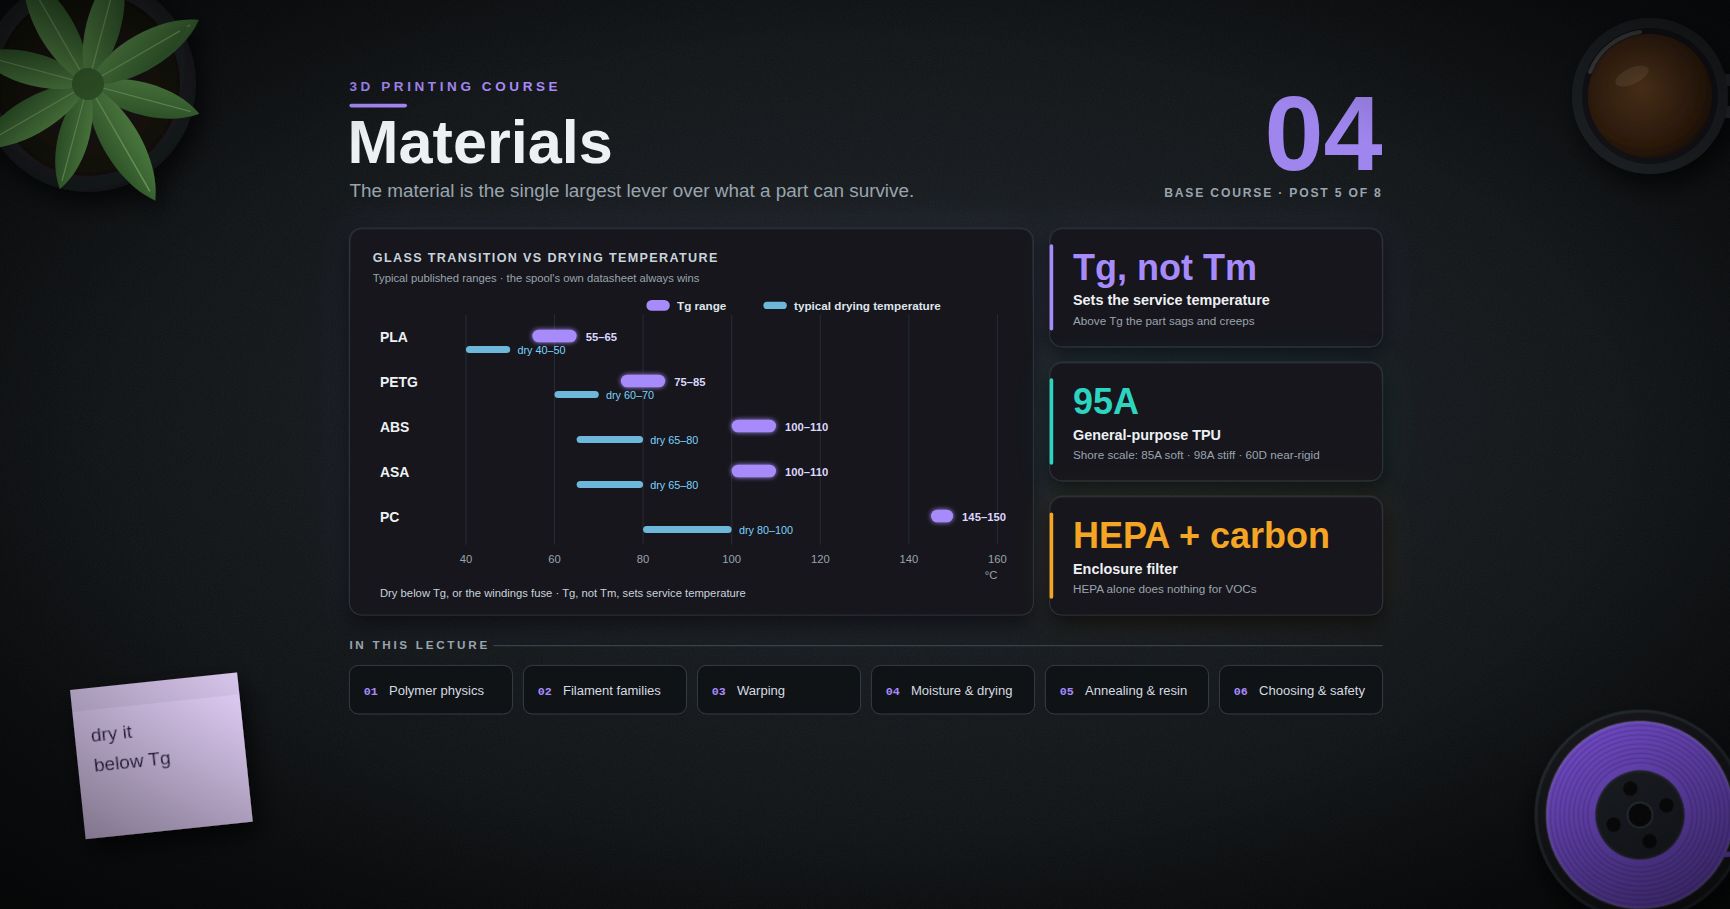Click the °C axis unit label
Viewport: 1730px width, 909px height.
(x=991, y=575)
